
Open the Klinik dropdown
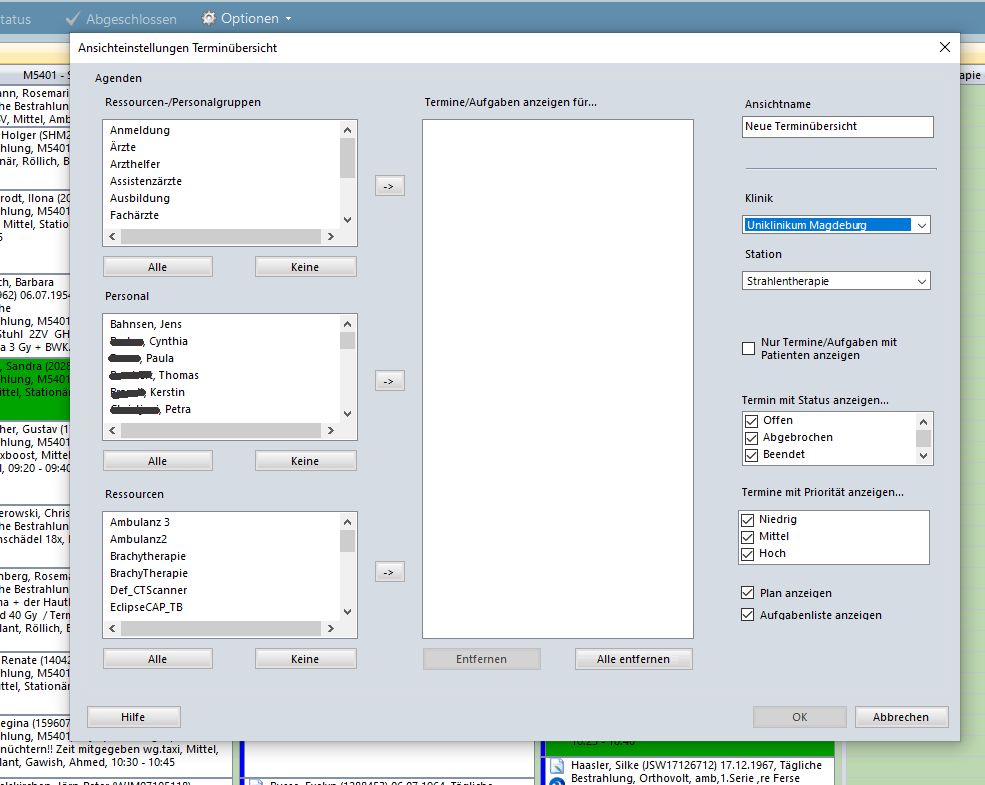coord(921,225)
